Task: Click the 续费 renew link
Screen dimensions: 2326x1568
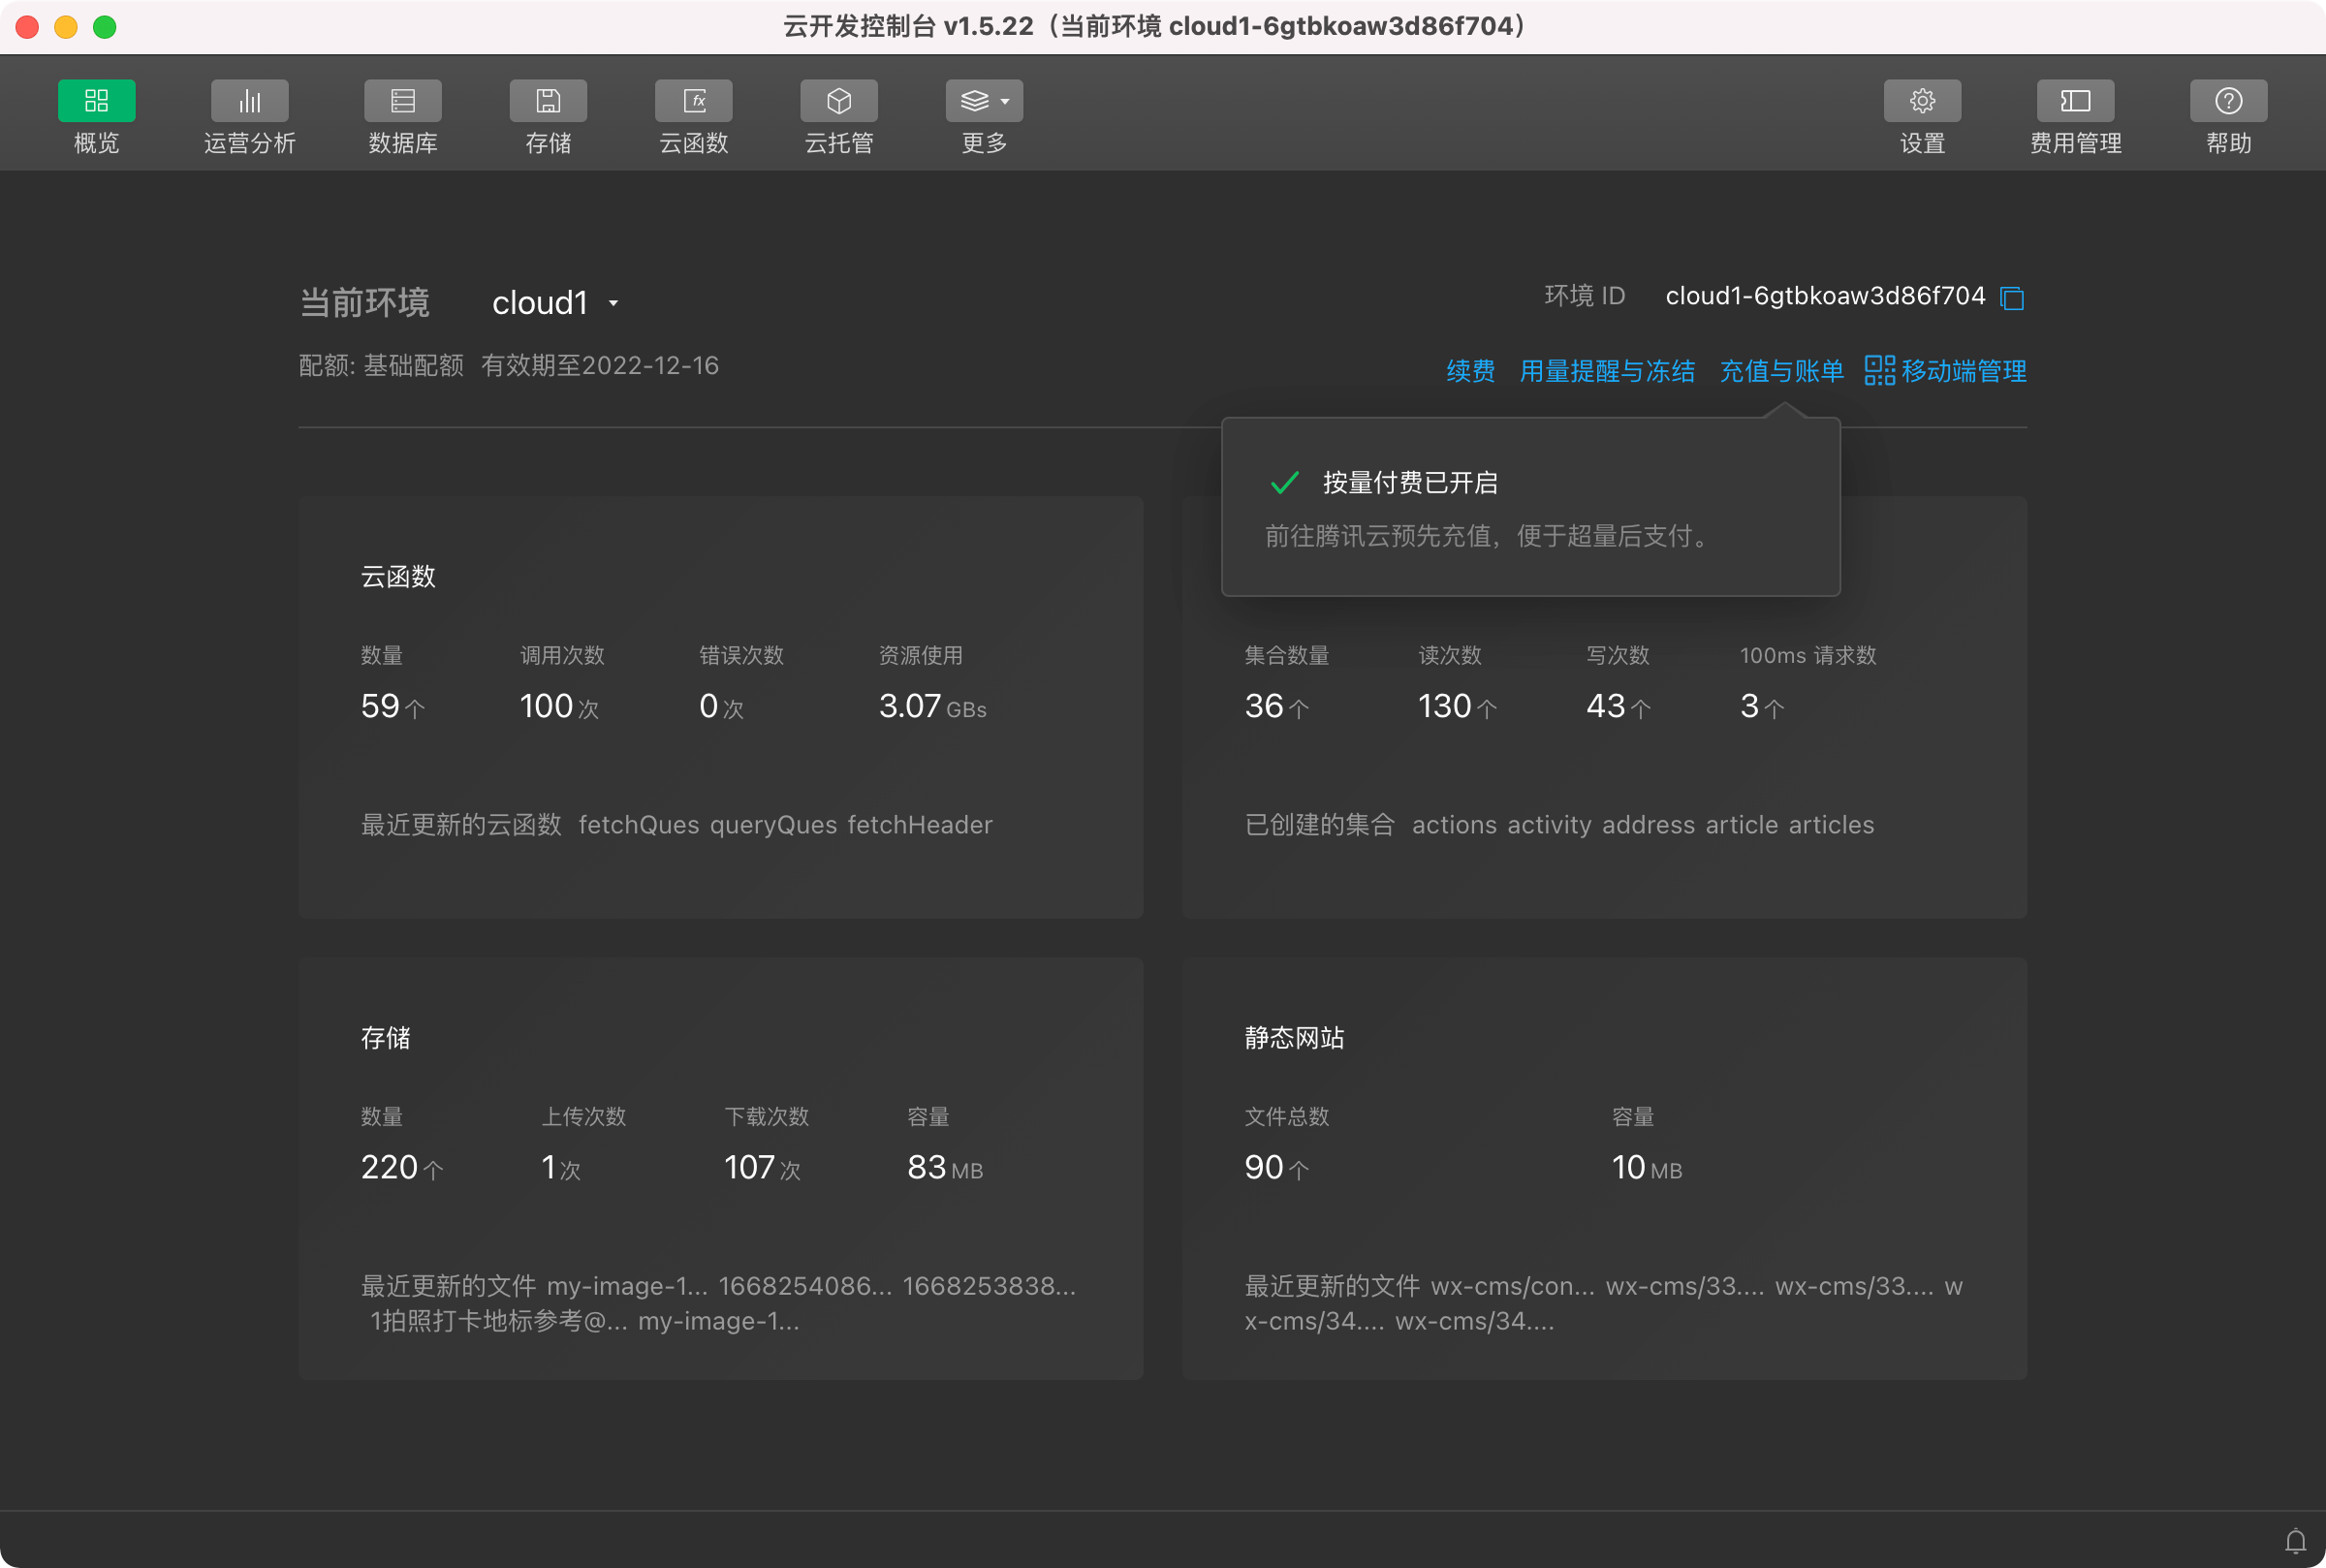Action: 1470,371
